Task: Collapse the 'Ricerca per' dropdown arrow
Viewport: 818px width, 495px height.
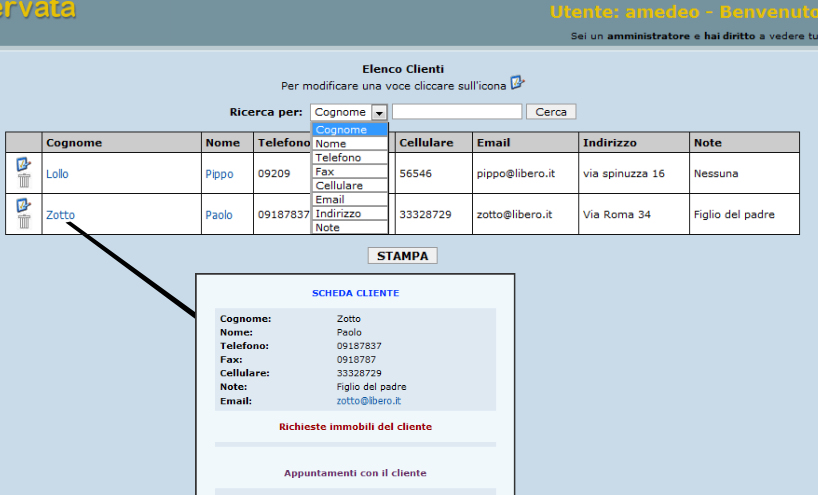Action: [379, 113]
